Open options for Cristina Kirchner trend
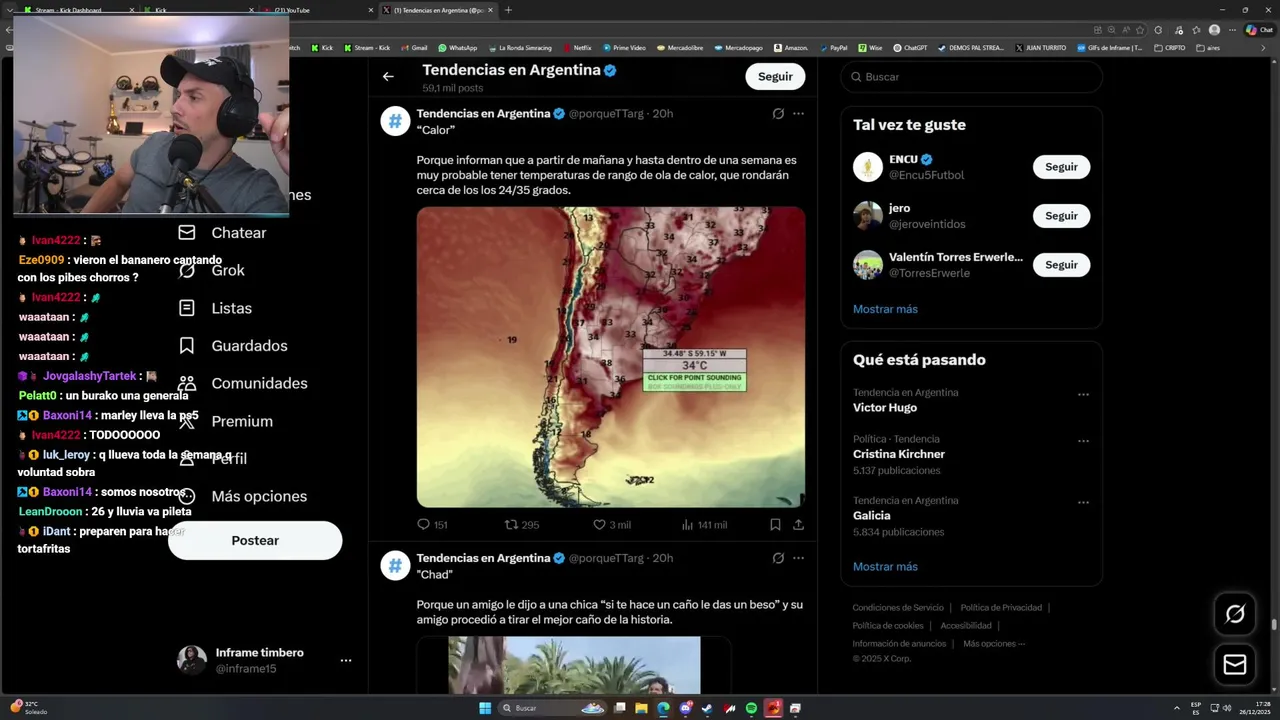 pyautogui.click(x=1083, y=441)
